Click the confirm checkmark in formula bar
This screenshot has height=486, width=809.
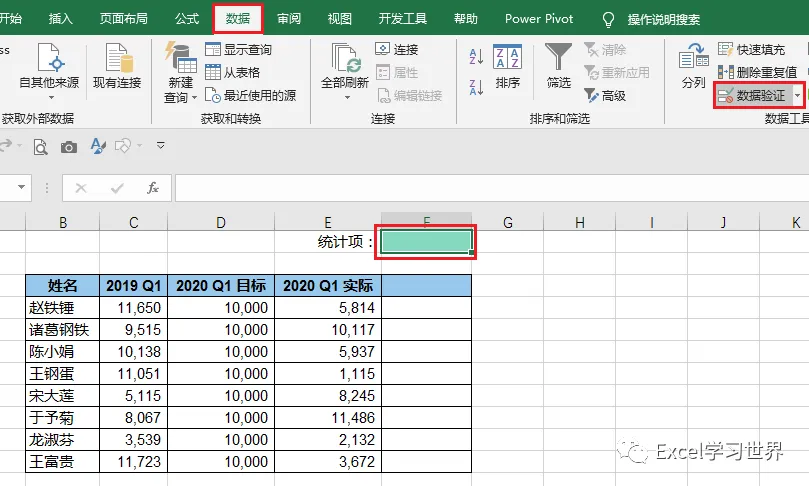117,188
